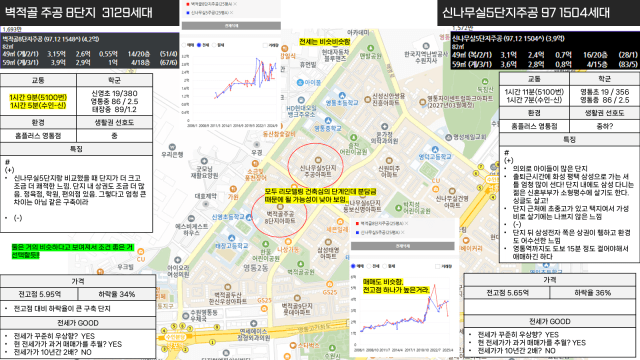Click the 신나무실5단지 주공아파트 marker icon
This screenshot has width=640, height=360.
click(x=318, y=160)
